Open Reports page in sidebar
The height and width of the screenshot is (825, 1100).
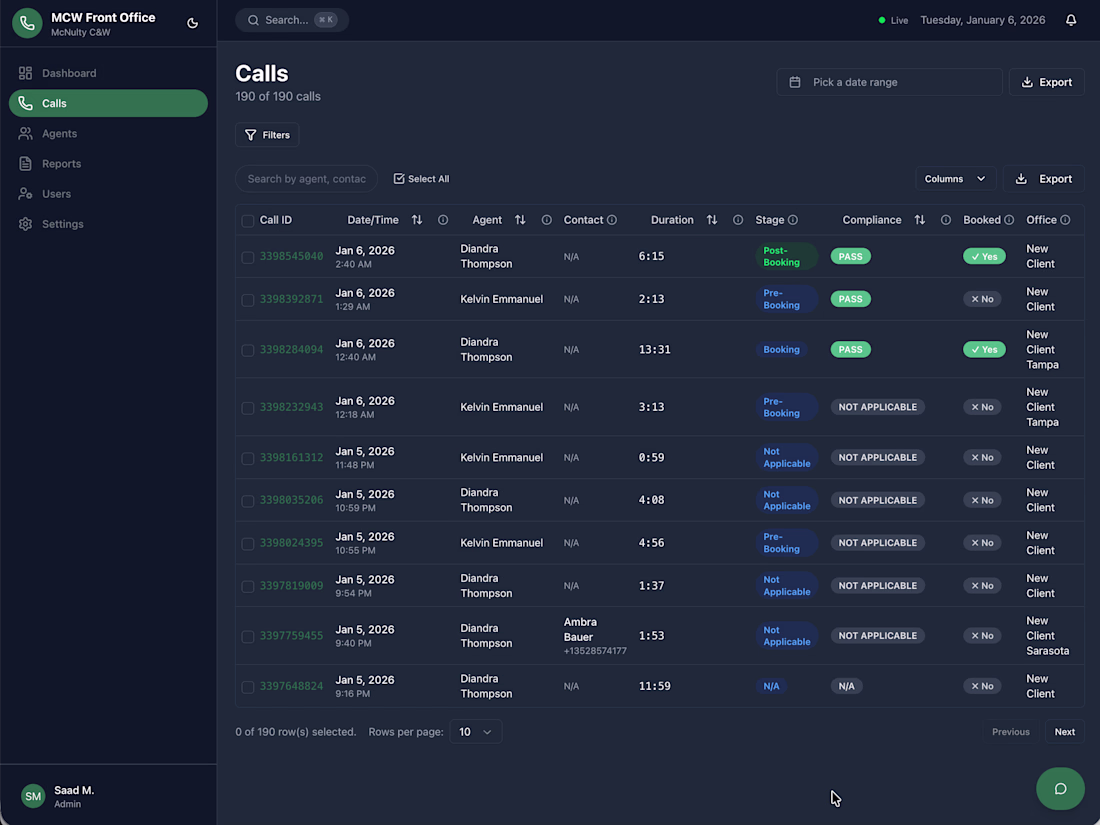click(x=108, y=163)
